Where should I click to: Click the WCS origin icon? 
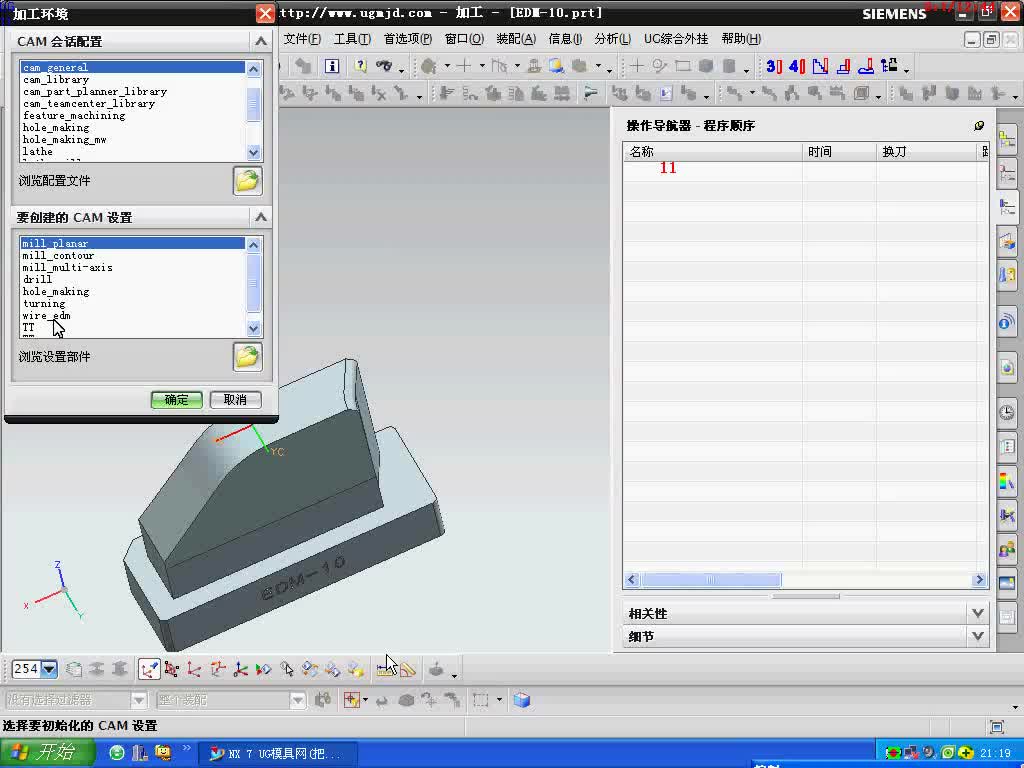pyautogui.click(x=194, y=669)
